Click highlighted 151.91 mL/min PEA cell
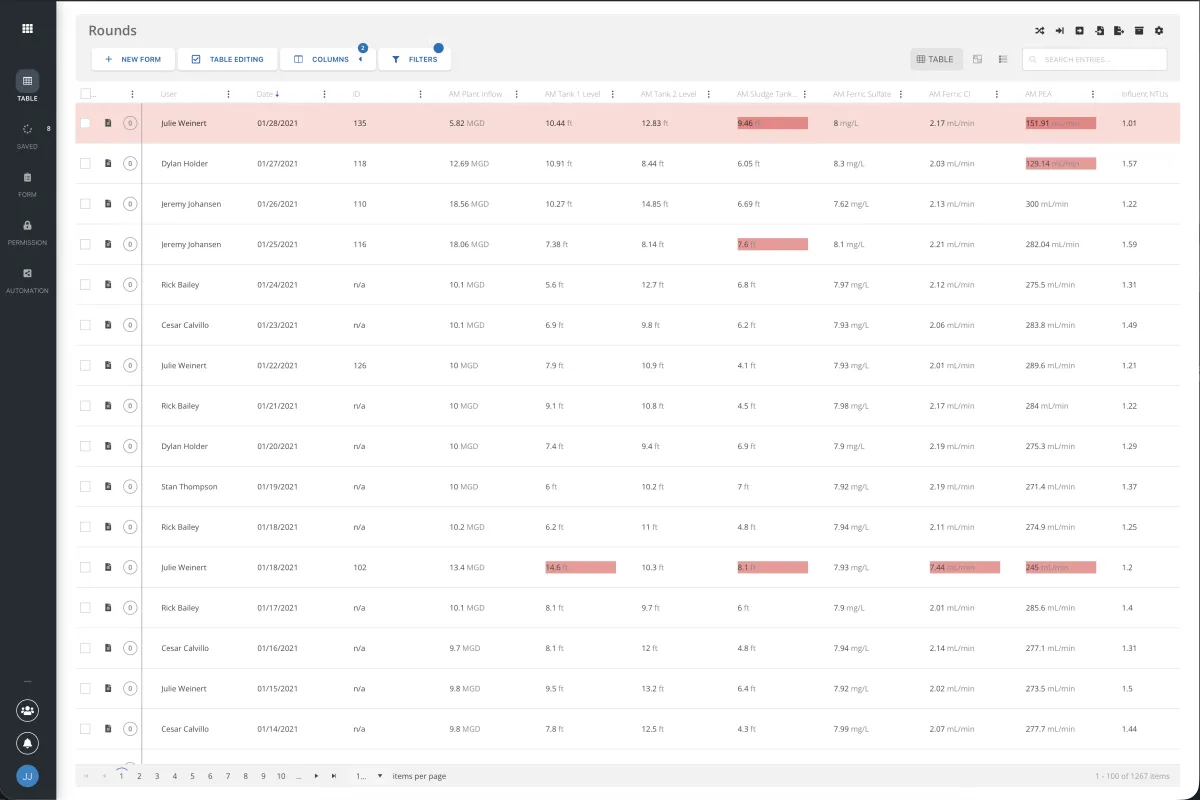Screen dimensions: 1200x800 1060,123
